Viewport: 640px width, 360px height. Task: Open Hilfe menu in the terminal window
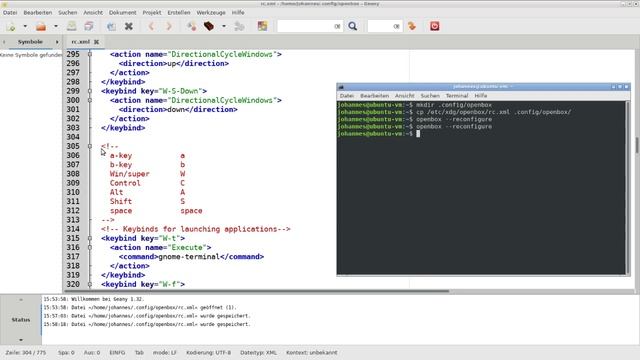(480, 96)
